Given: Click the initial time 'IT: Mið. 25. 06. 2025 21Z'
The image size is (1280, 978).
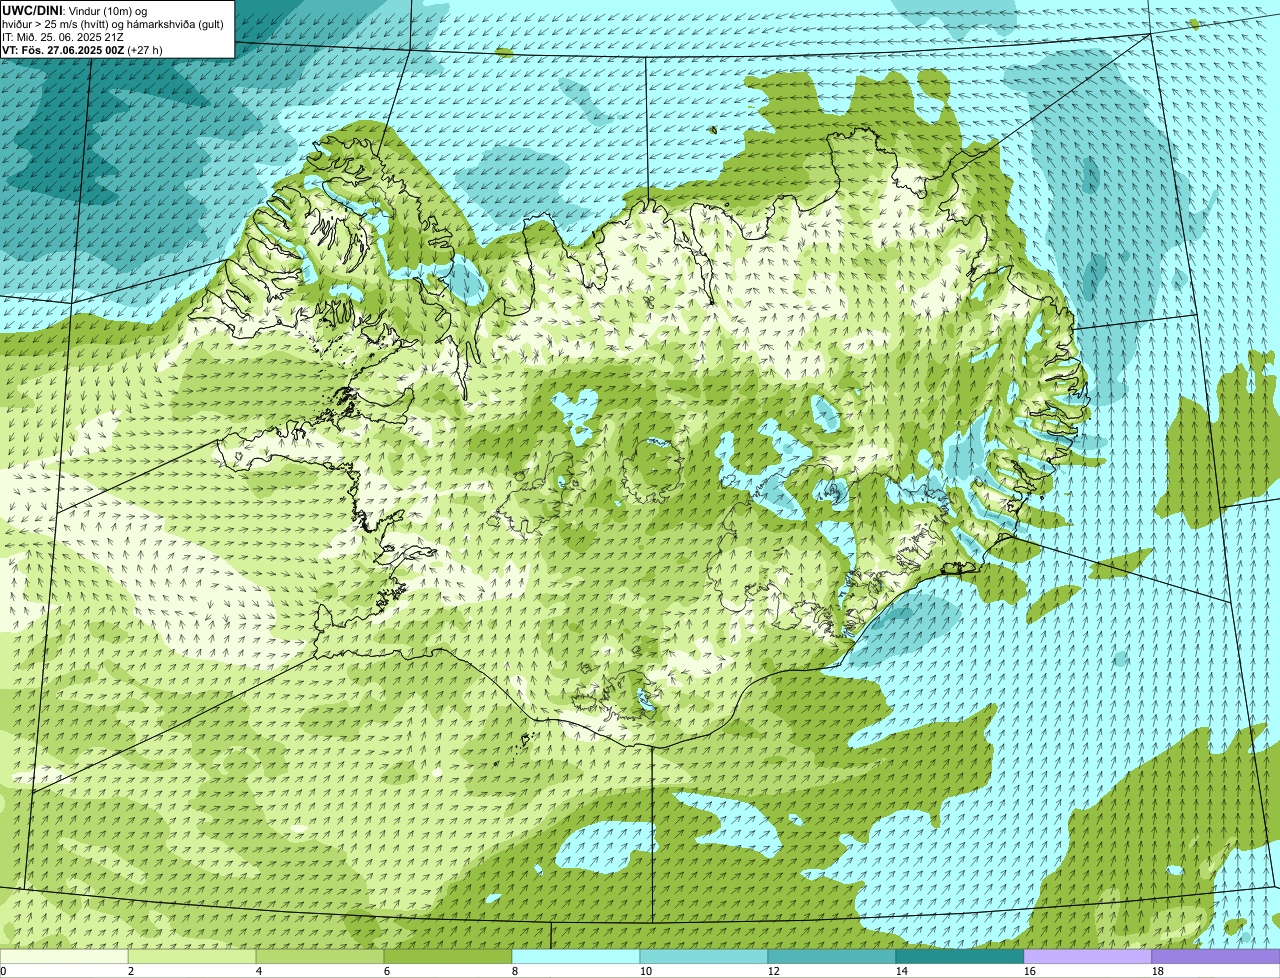Looking at the screenshot, I should [x=63, y=37].
